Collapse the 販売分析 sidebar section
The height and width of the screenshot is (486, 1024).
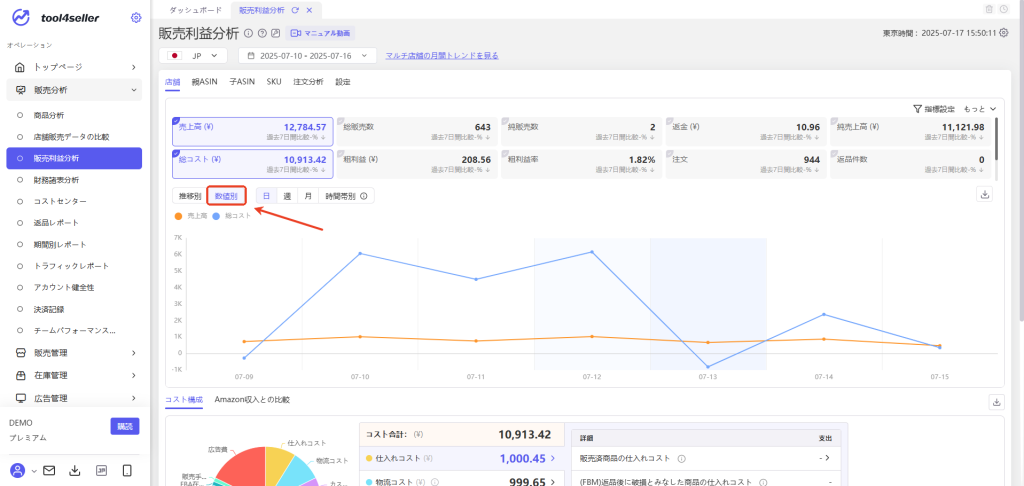[133, 90]
